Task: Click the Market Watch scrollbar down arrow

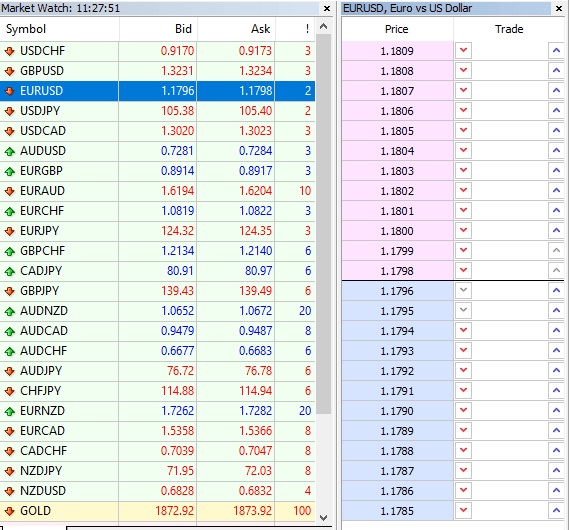Action: click(x=324, y=518)
